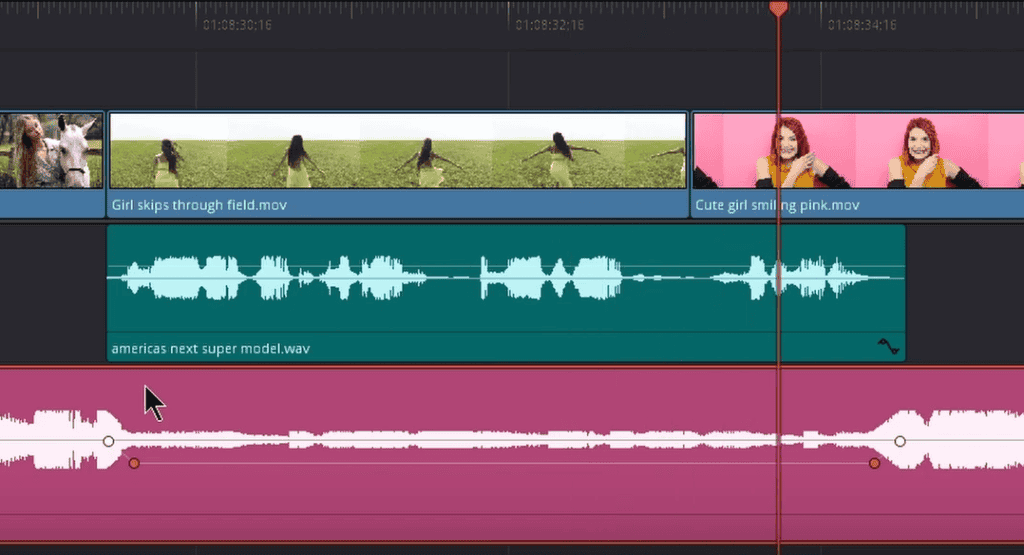Click the 01:08:32:16 timecode on ruler
Viewport: 1024px width, 555px height.
[550, 25]
